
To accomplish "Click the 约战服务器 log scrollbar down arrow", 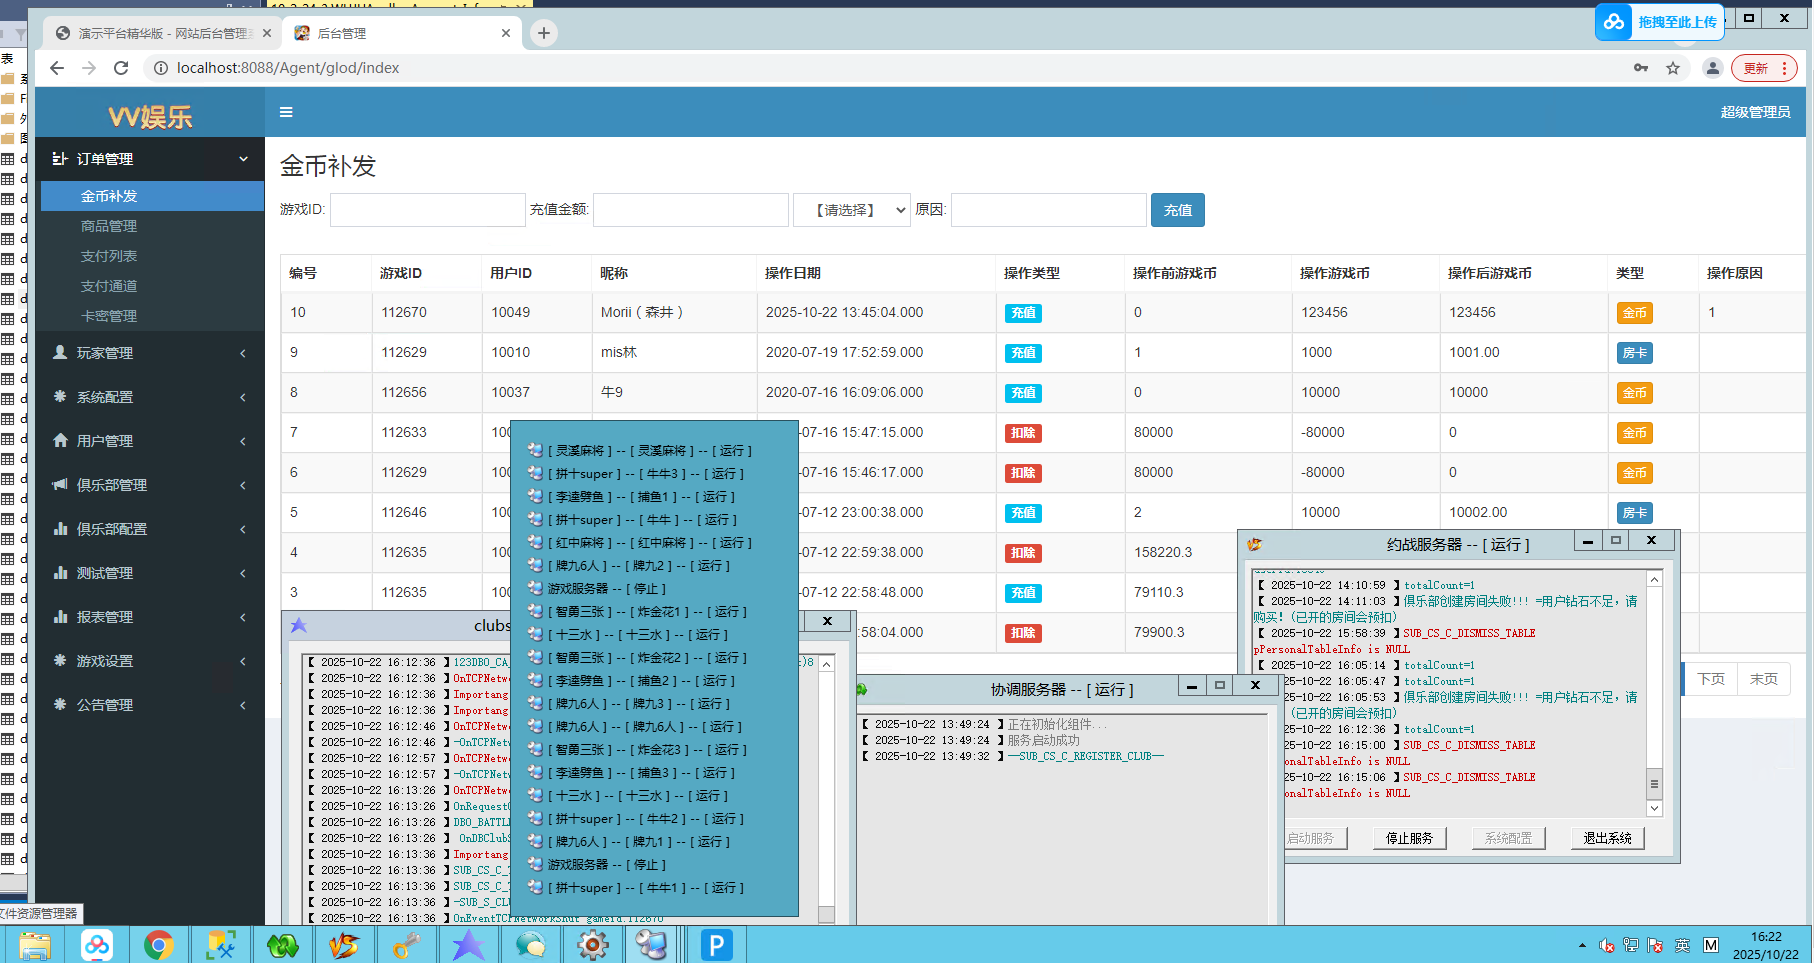I will pyautogui.click(x=1654, y=808).
